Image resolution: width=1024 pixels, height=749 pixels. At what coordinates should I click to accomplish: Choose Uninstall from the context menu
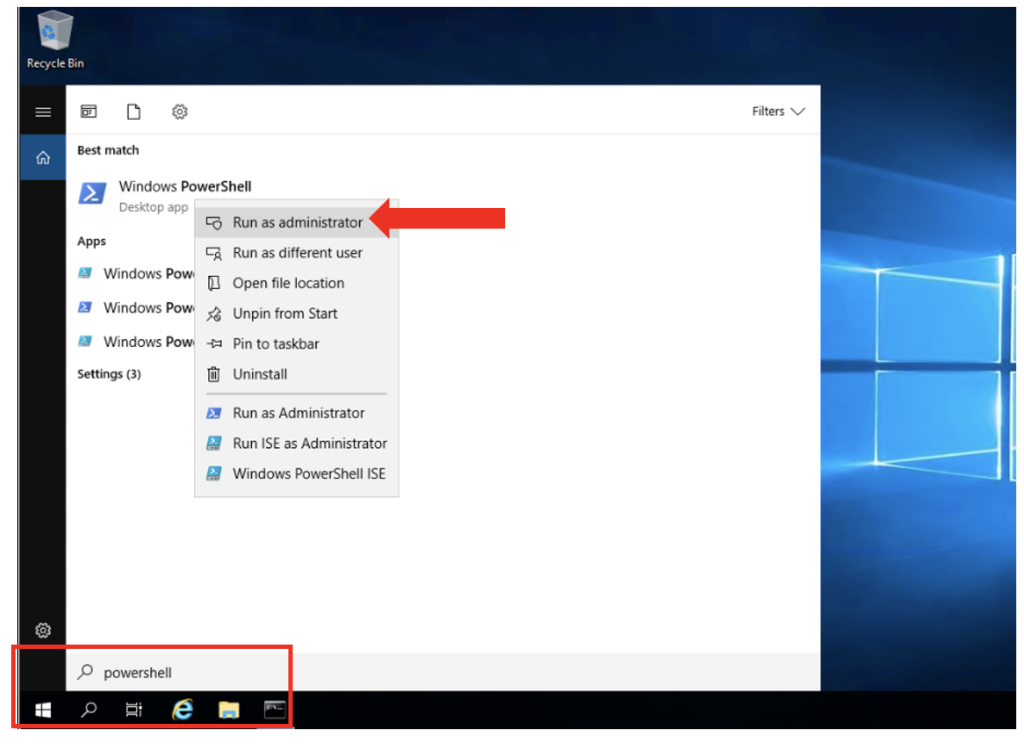(x=270, y=373)
